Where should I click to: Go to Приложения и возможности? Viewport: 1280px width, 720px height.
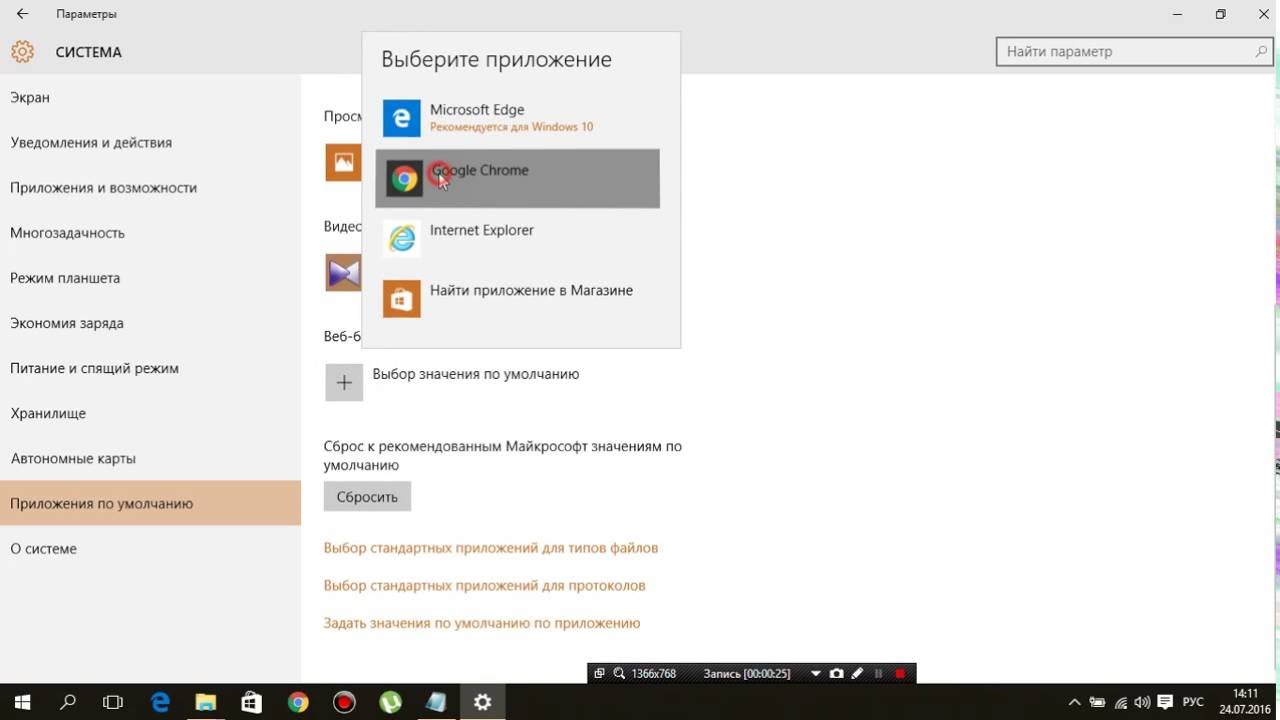pos(150,187)
